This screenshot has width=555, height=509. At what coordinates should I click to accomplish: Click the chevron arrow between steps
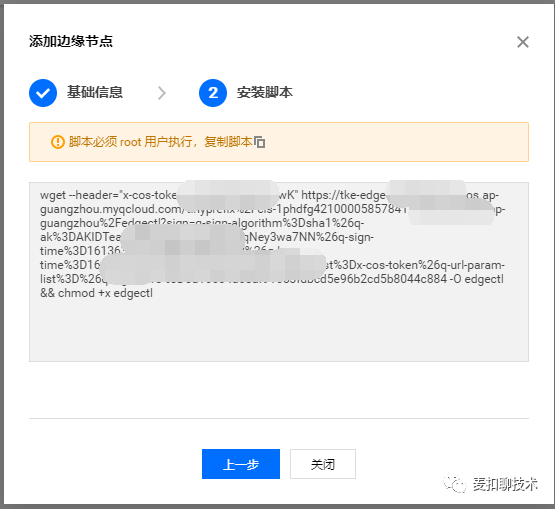(162, 93)
